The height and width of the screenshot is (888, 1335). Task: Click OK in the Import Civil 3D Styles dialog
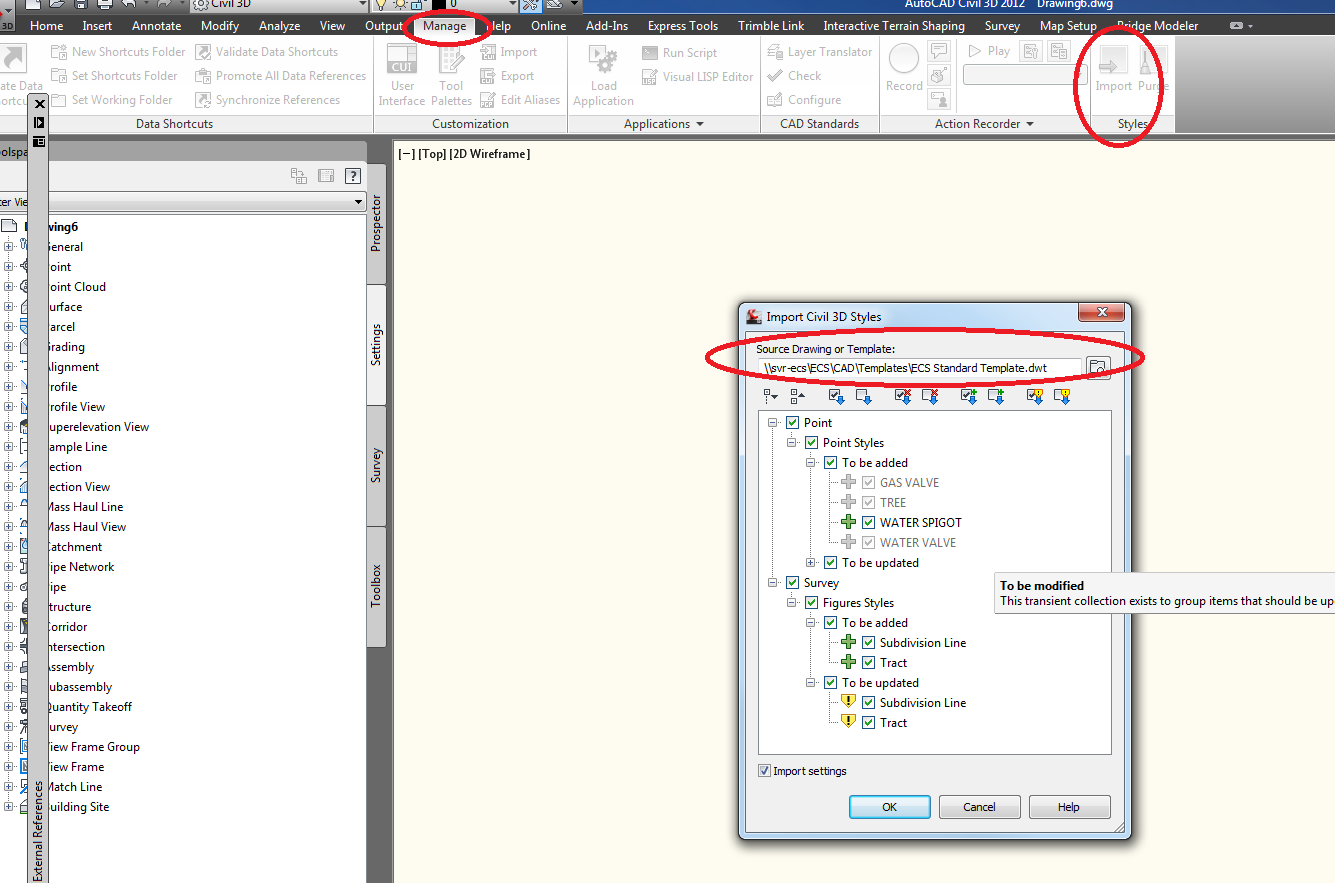pos(889,806)
